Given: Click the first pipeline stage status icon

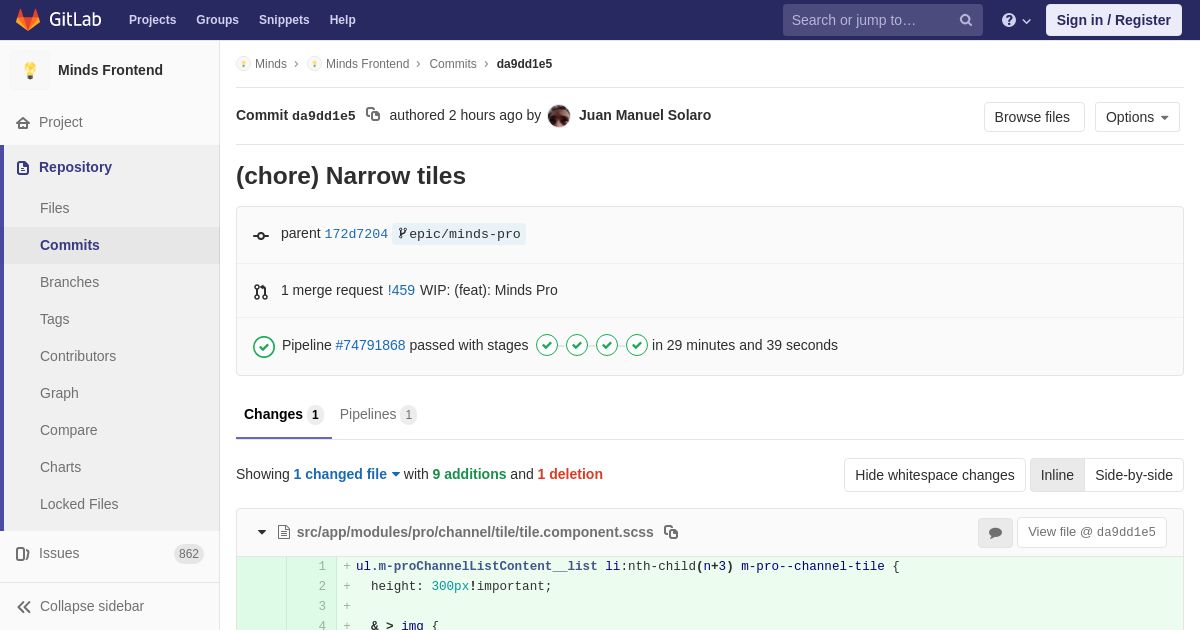Looking at the screenshot, I should [547, 345].
